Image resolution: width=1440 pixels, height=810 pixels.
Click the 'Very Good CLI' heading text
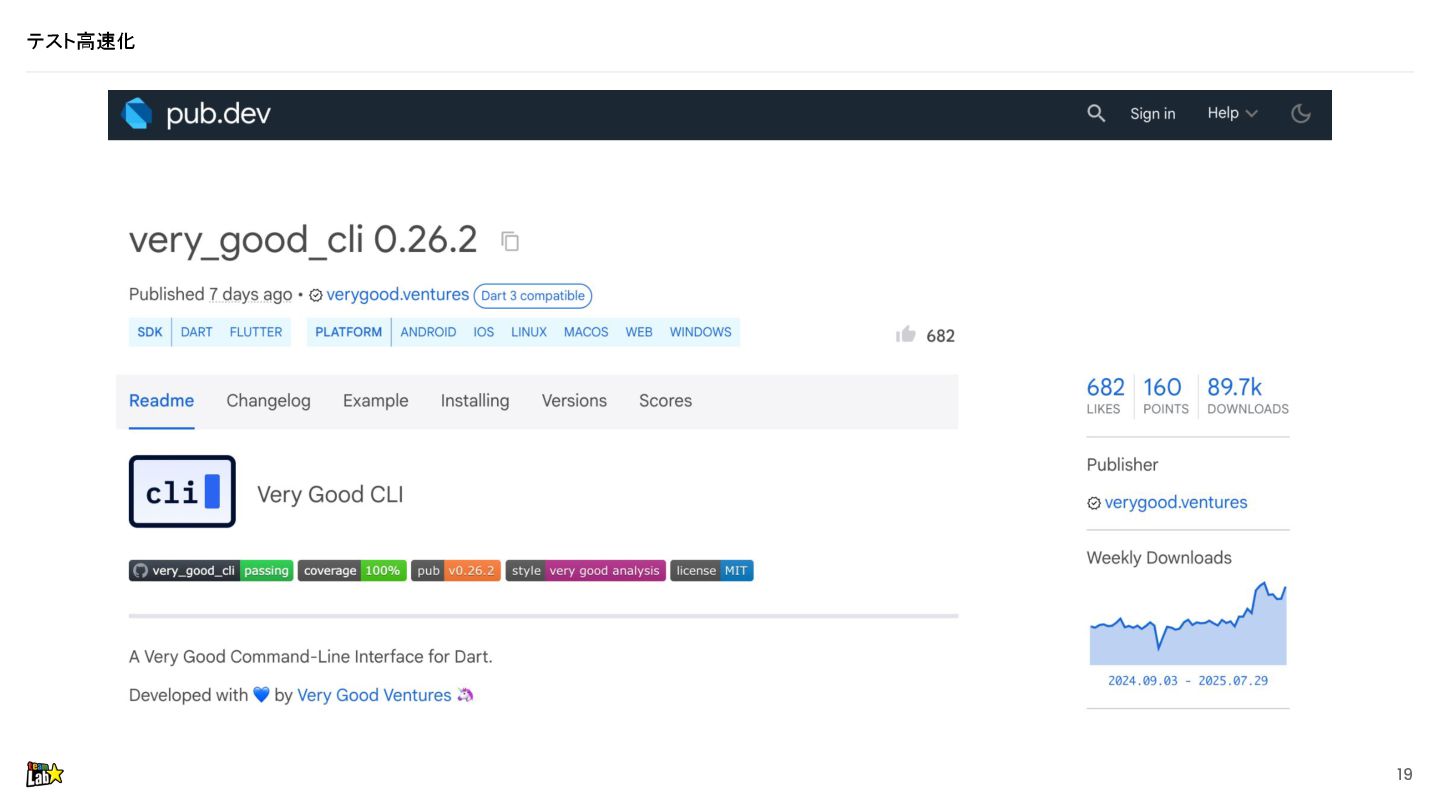coord(330,495)
